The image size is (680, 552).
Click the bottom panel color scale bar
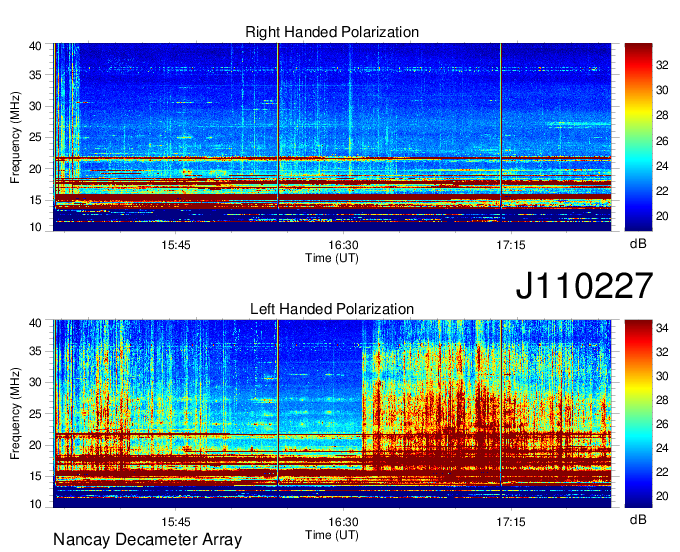click(x=638, y=414)
